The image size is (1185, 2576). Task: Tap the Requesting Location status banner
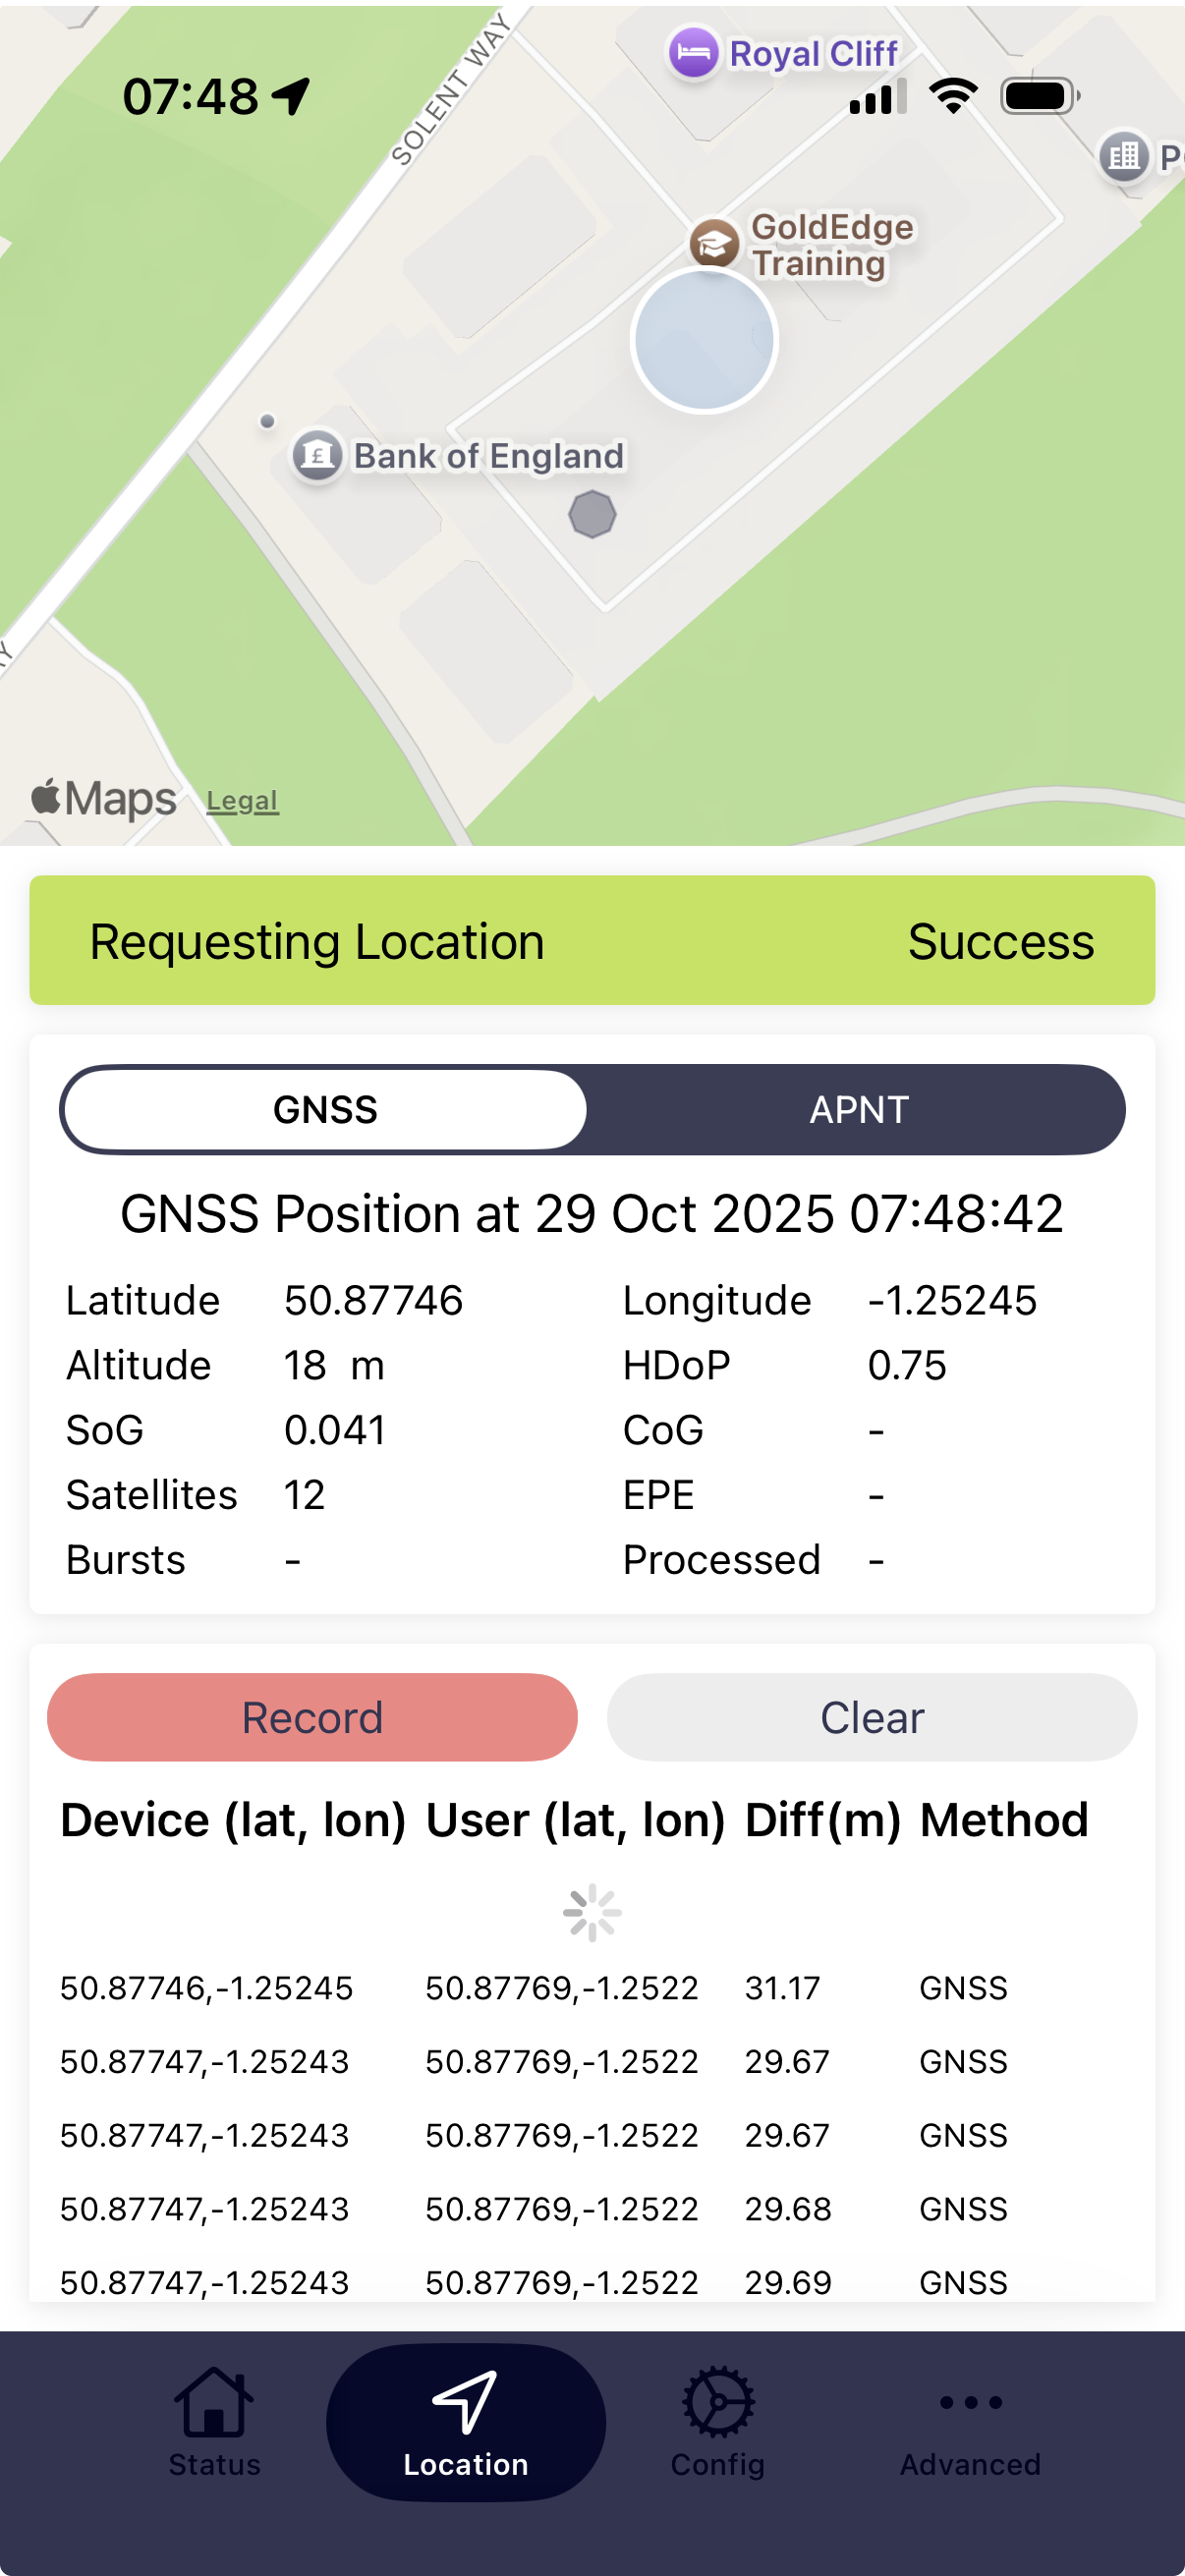[x=592, y=940]
